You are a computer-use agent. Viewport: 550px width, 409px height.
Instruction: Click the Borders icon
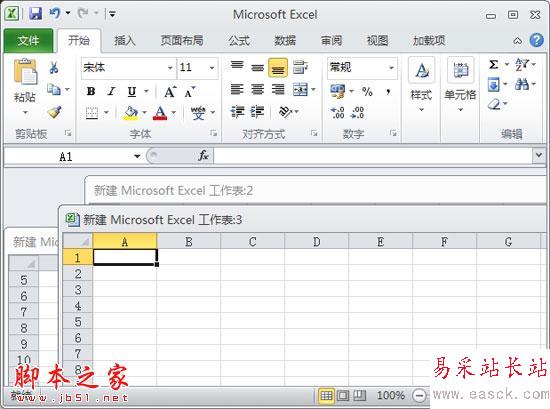92,113
